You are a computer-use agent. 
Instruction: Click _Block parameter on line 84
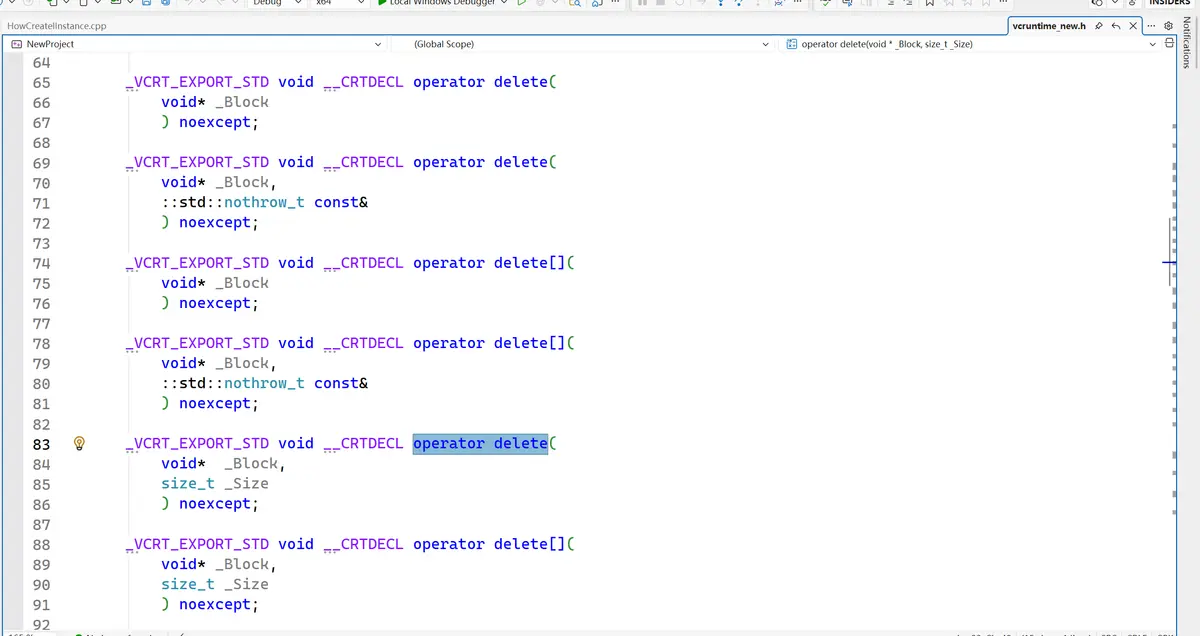(x=251, y=463)
